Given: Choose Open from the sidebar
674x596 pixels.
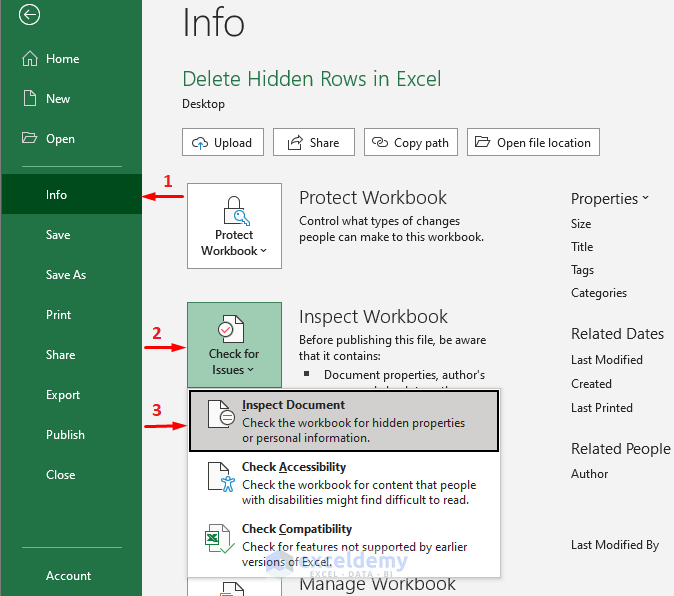Looking at the screenshot, I should tap(71, 138).
